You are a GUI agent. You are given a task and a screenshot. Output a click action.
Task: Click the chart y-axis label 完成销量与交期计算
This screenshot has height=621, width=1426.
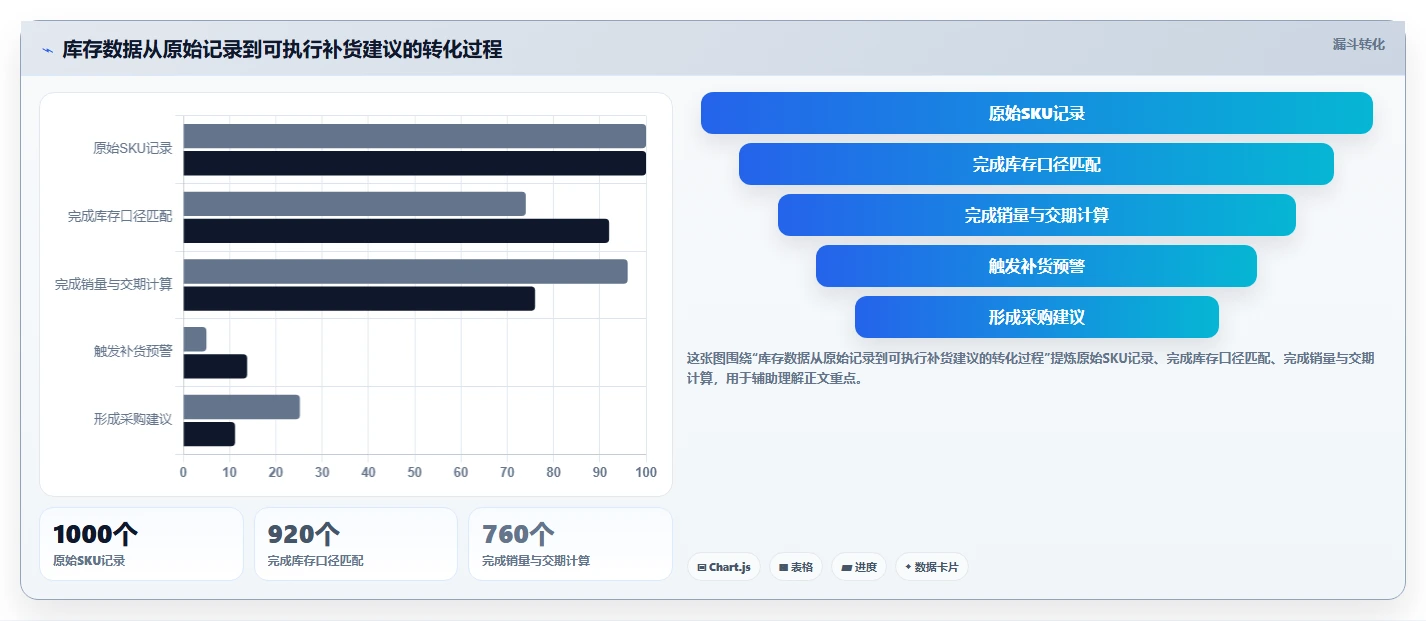(114, 284)
